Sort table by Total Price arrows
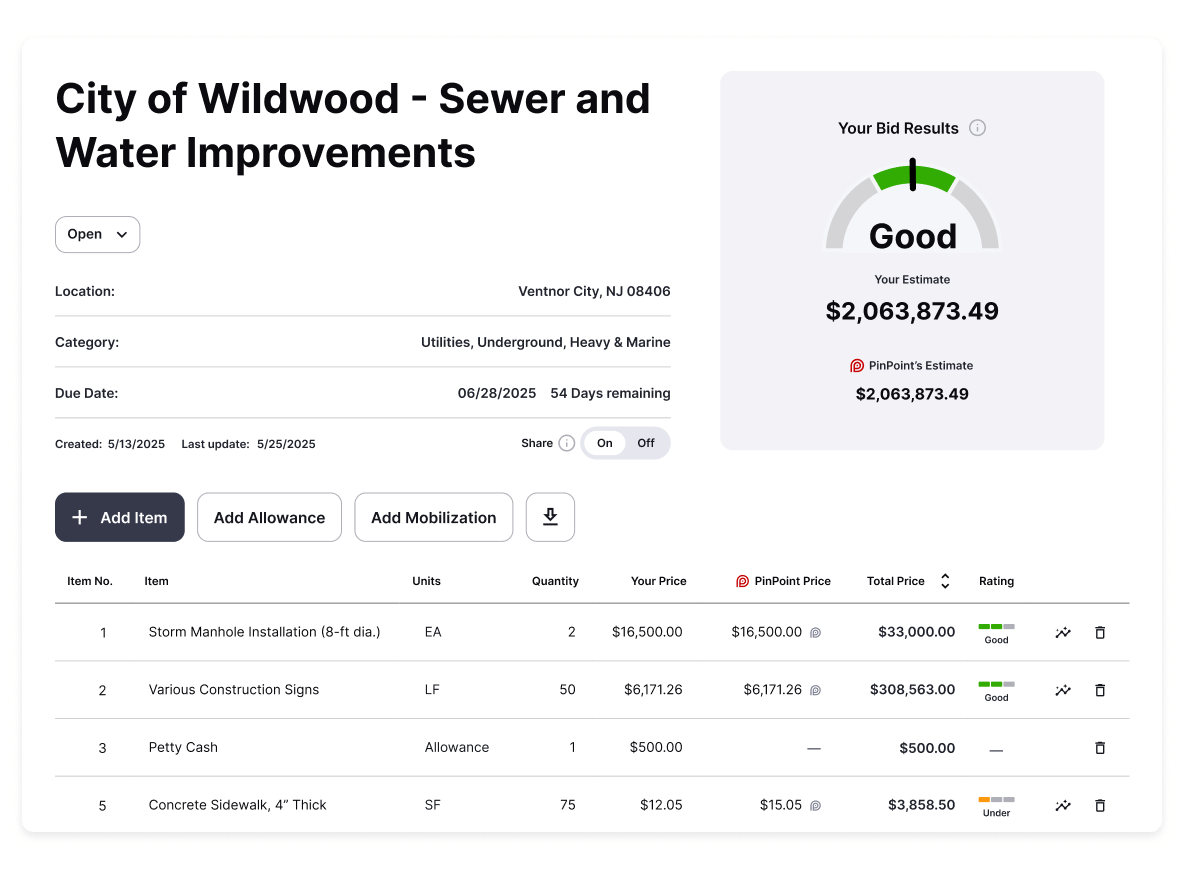Viewport: 1184px width, 872px height. 945,581
